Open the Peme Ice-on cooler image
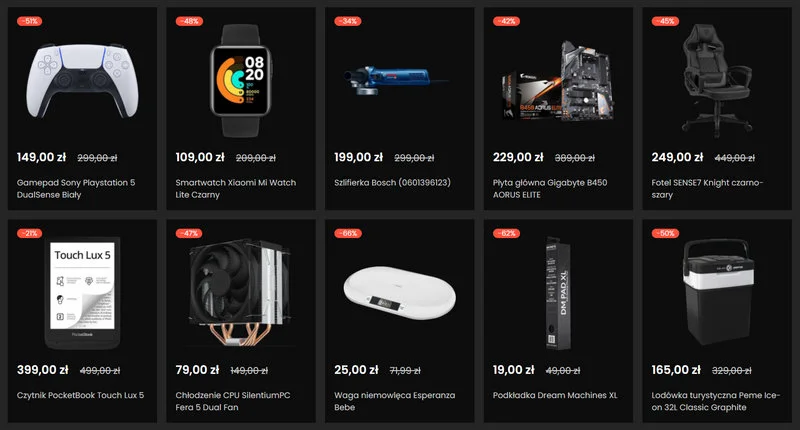The width and height of the screenshot is (800, 430). click(x=717, y=292)
